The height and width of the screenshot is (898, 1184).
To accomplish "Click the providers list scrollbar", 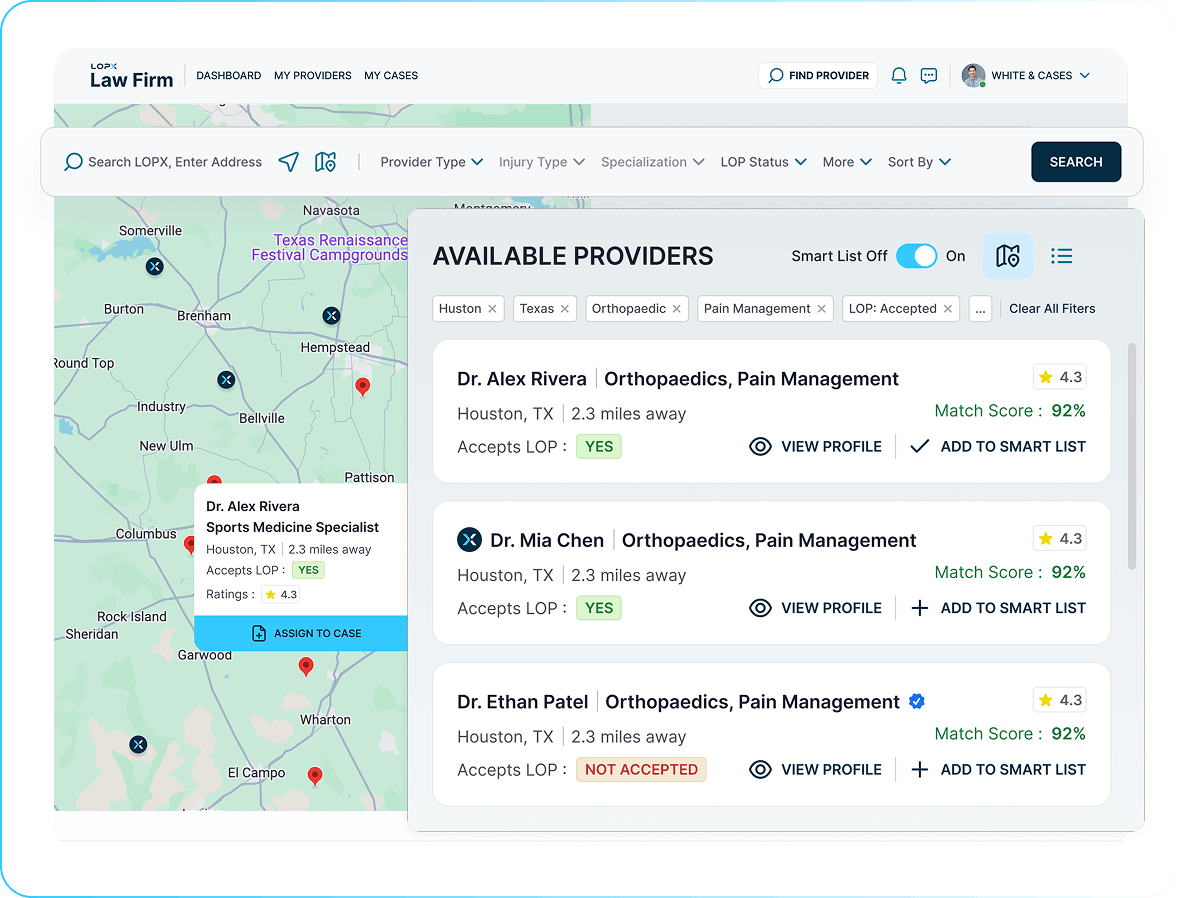I will coord(1131,456).
